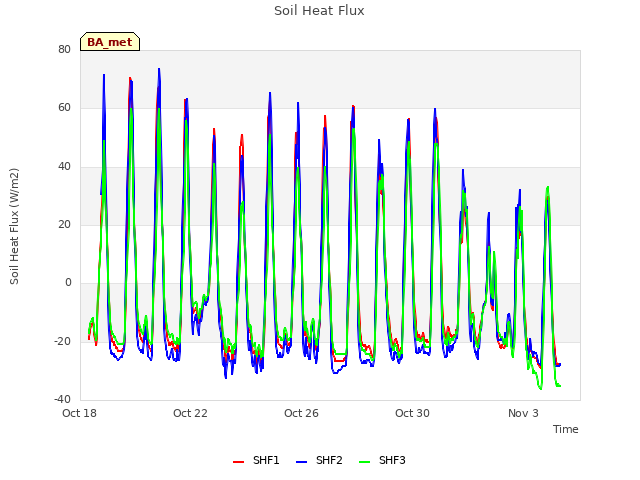Click the -40 y-axis tick label
This screenshot has height=480, width=640.
(x=62, y=399)
